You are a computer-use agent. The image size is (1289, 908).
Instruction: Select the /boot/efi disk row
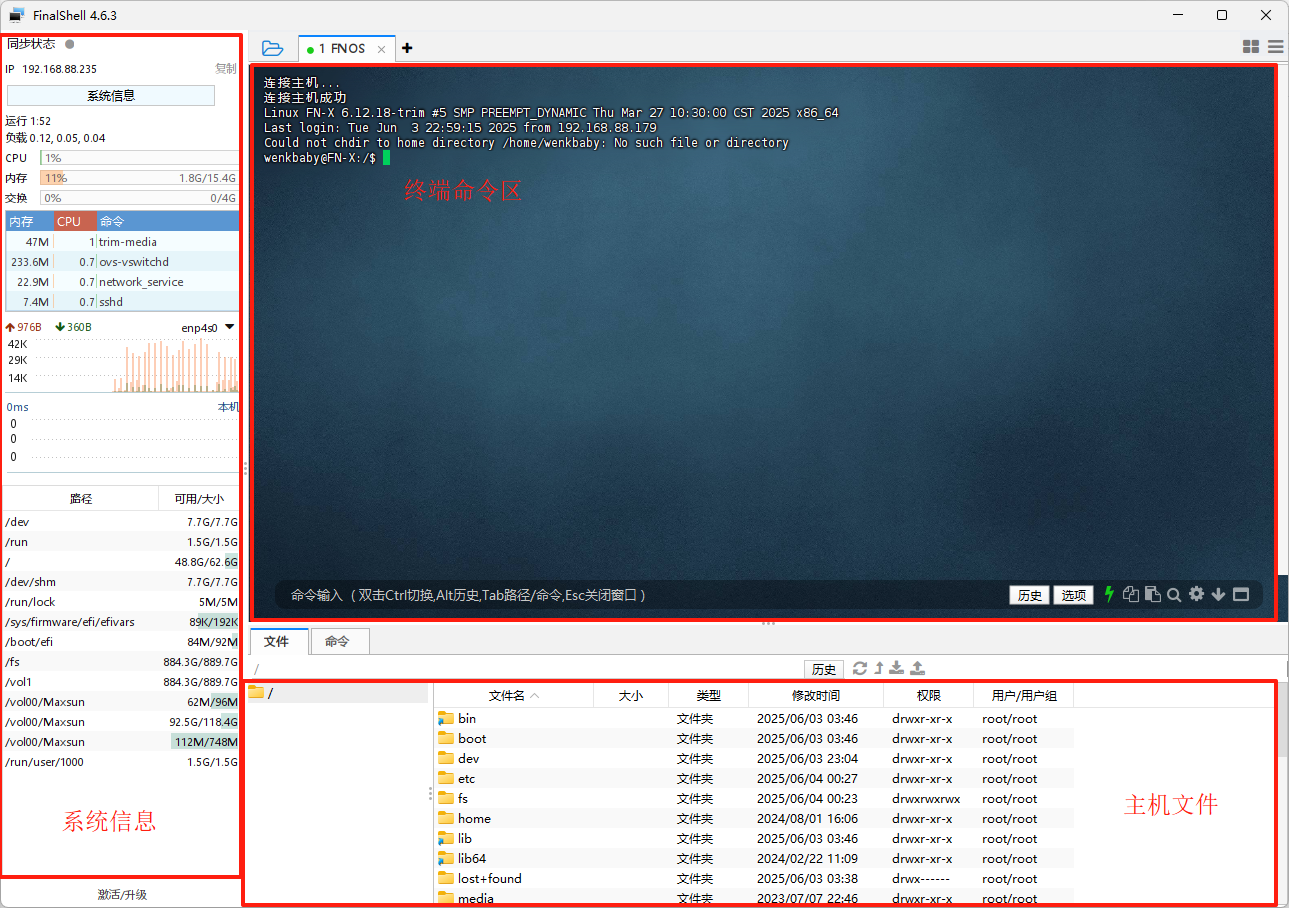(121, 642)
